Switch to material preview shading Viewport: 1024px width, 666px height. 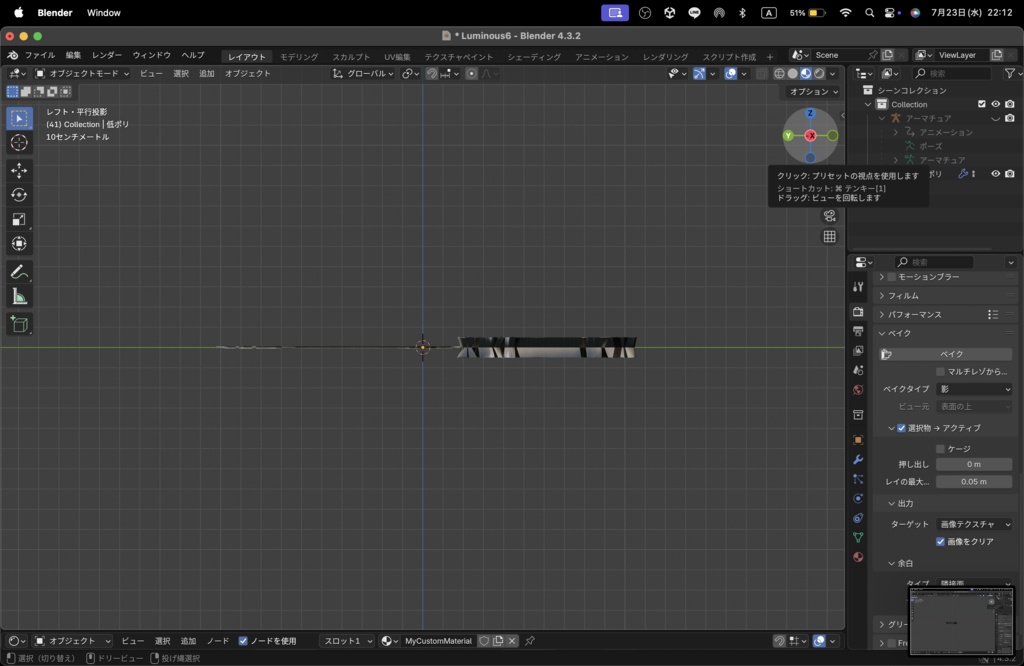tap(806, 74)
